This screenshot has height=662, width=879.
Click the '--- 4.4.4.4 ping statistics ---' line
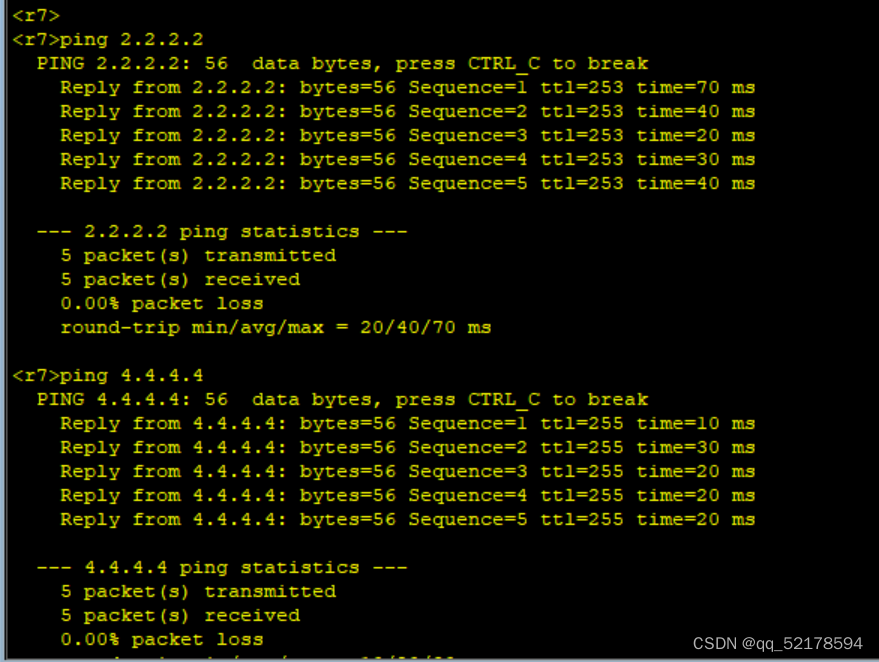[x=221, y=568]
